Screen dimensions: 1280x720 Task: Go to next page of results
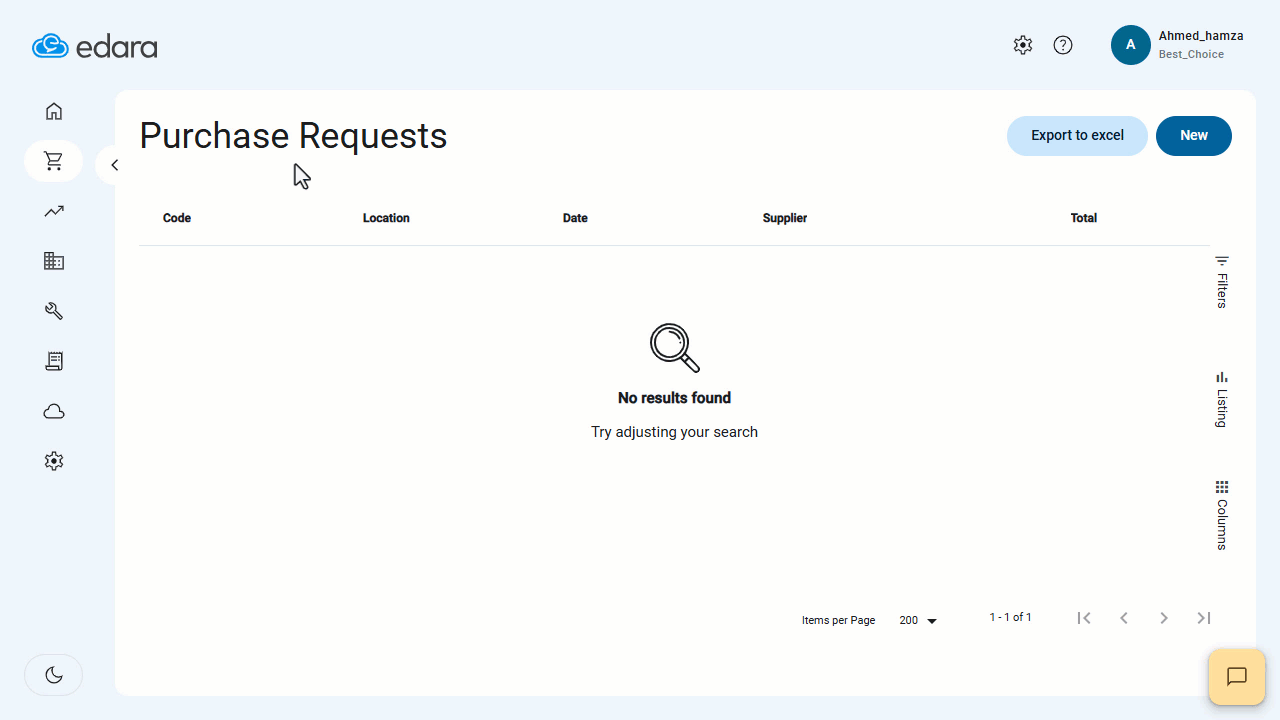coord(1164,618)
